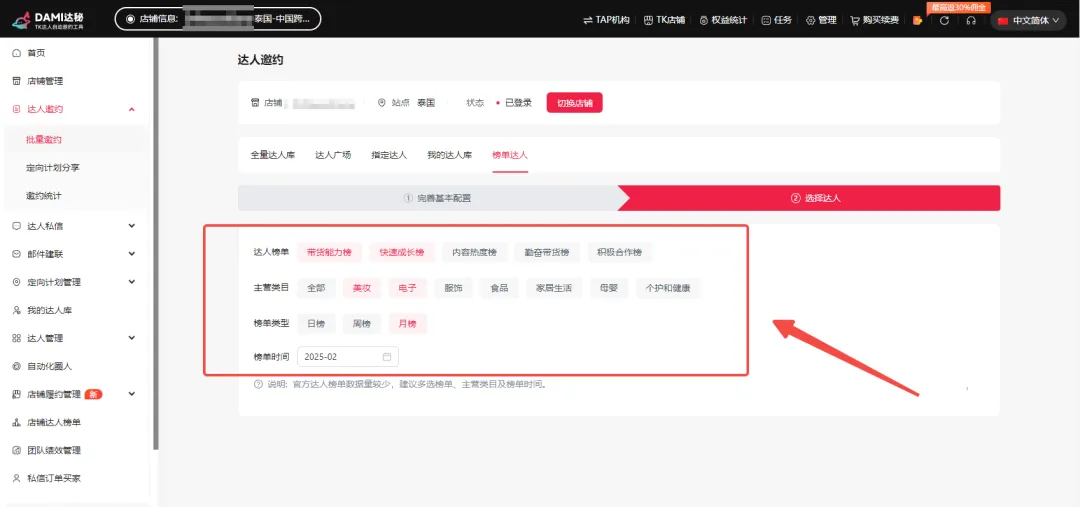This screenshot has width=1080, height=507.
Task: Click the TK店铺 shop icon
Action: click(648, 21)
